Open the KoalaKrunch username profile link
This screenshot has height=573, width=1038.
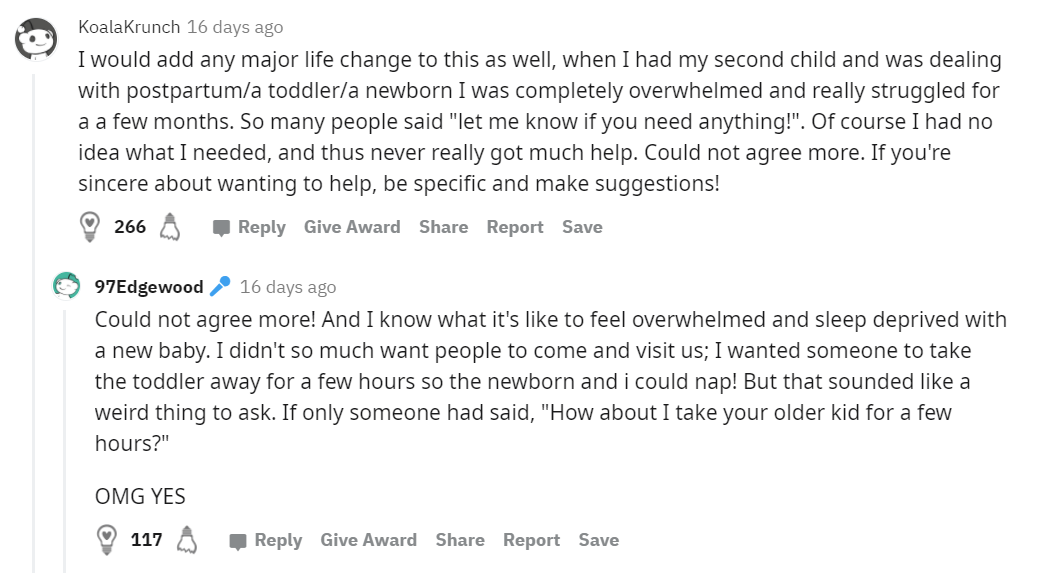(129, 26)
